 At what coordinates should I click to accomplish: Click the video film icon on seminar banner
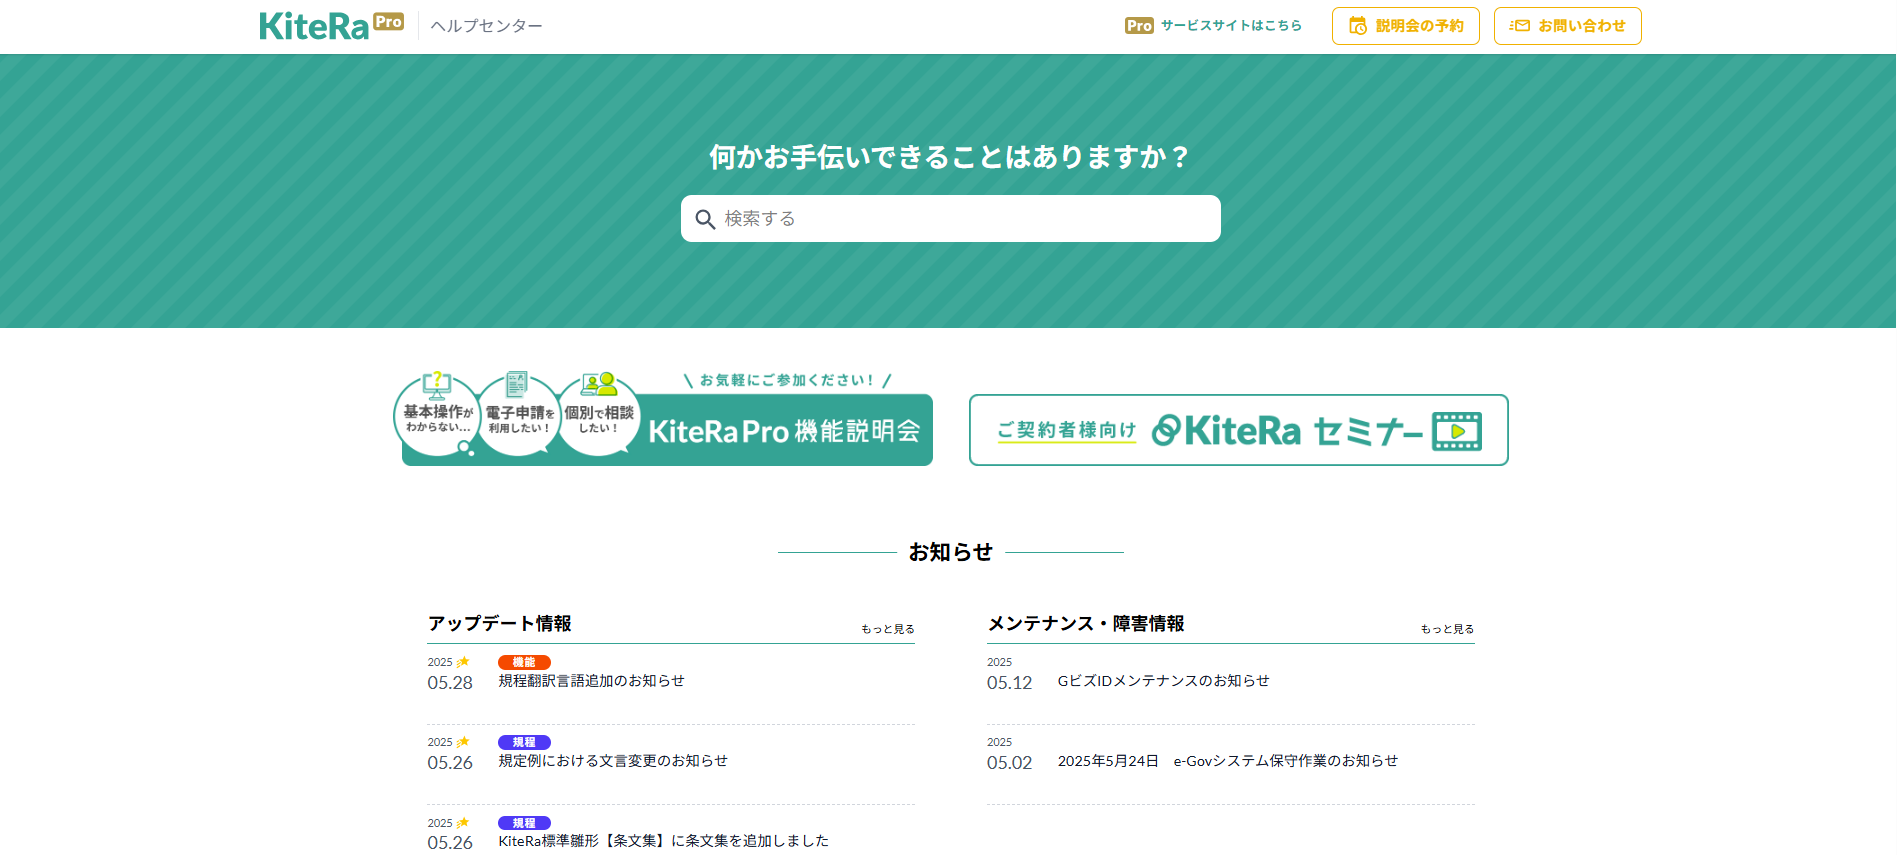[x=1456, y=431]
